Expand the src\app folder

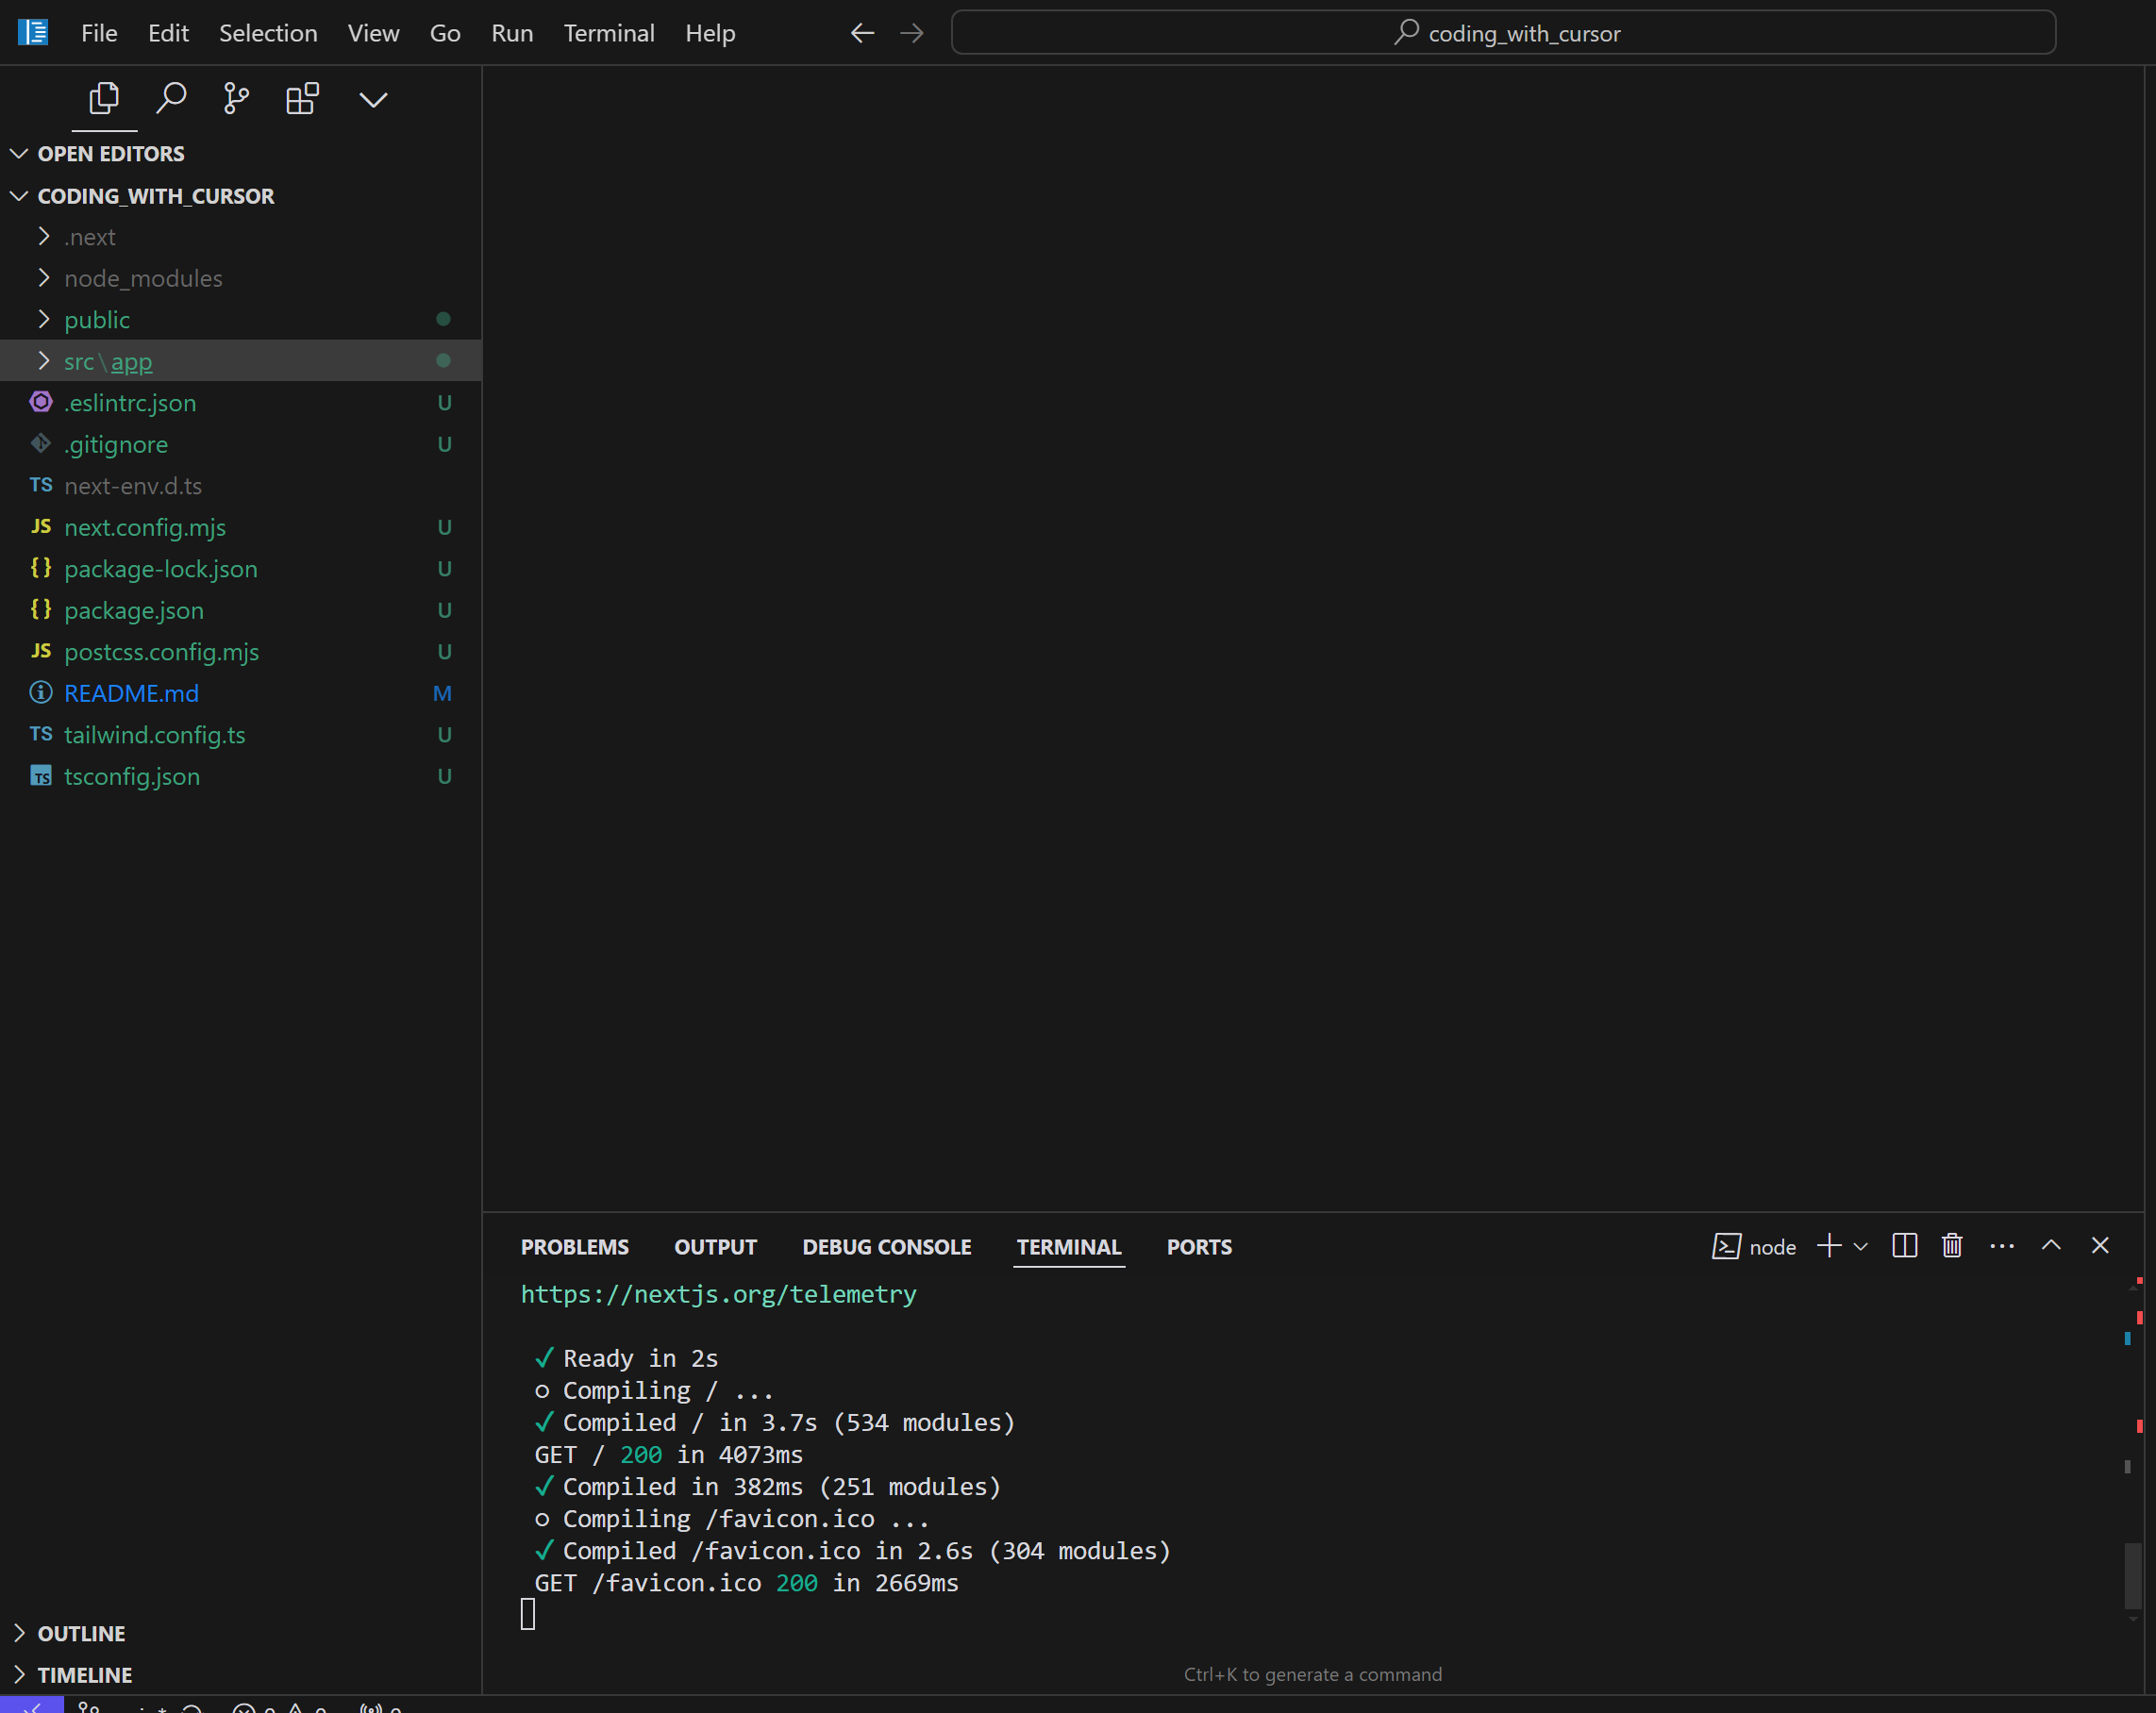[241, 361]
